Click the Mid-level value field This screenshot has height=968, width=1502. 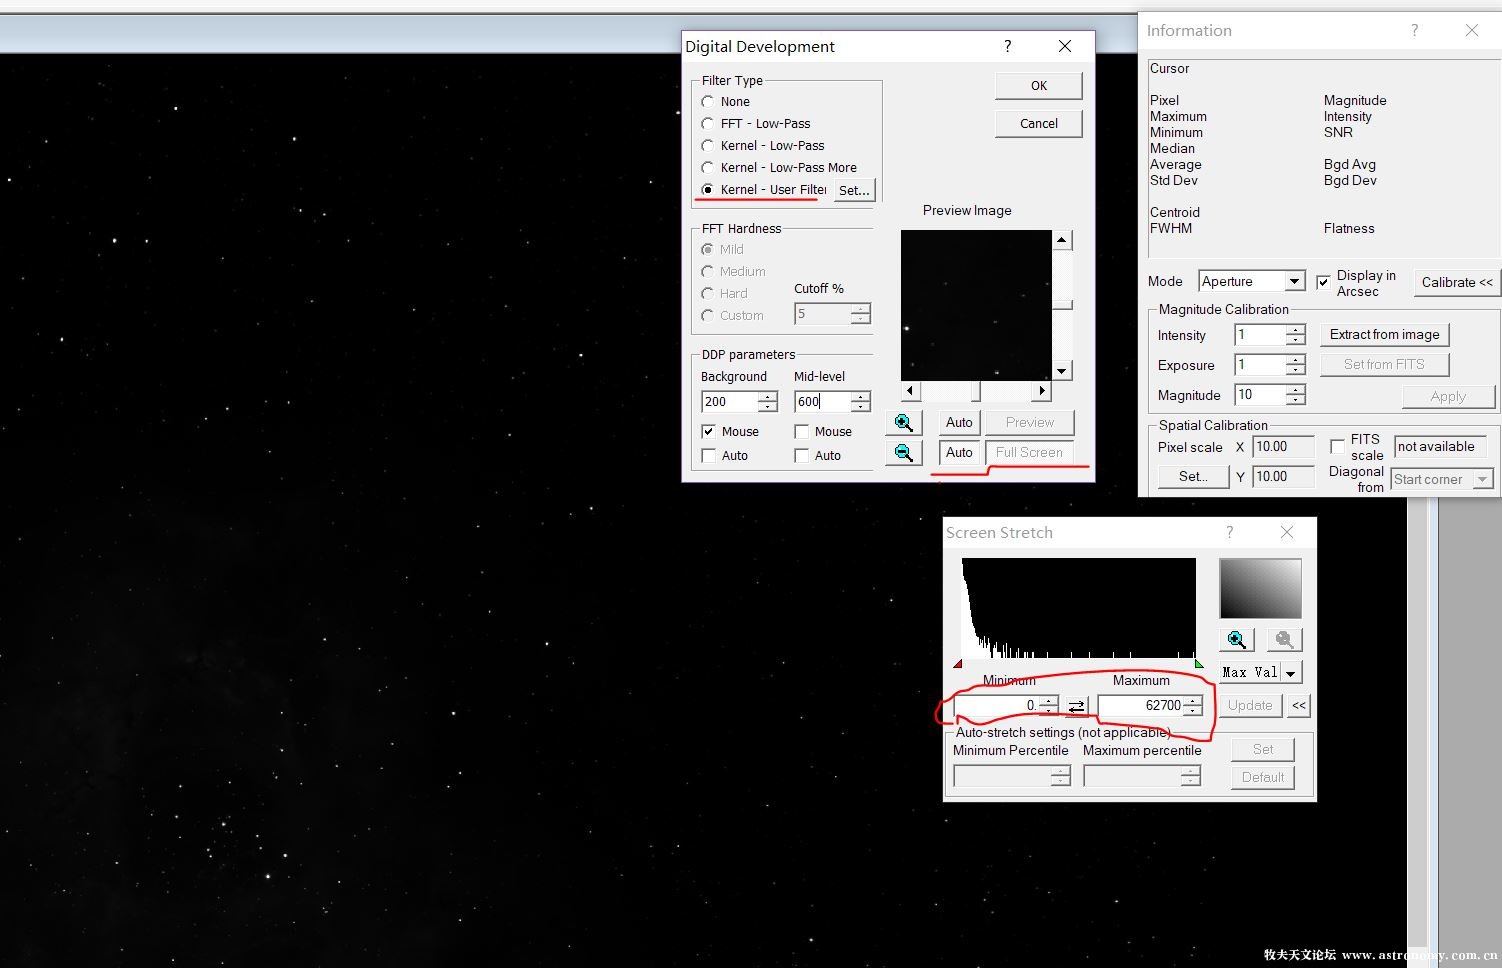[823, 402]
